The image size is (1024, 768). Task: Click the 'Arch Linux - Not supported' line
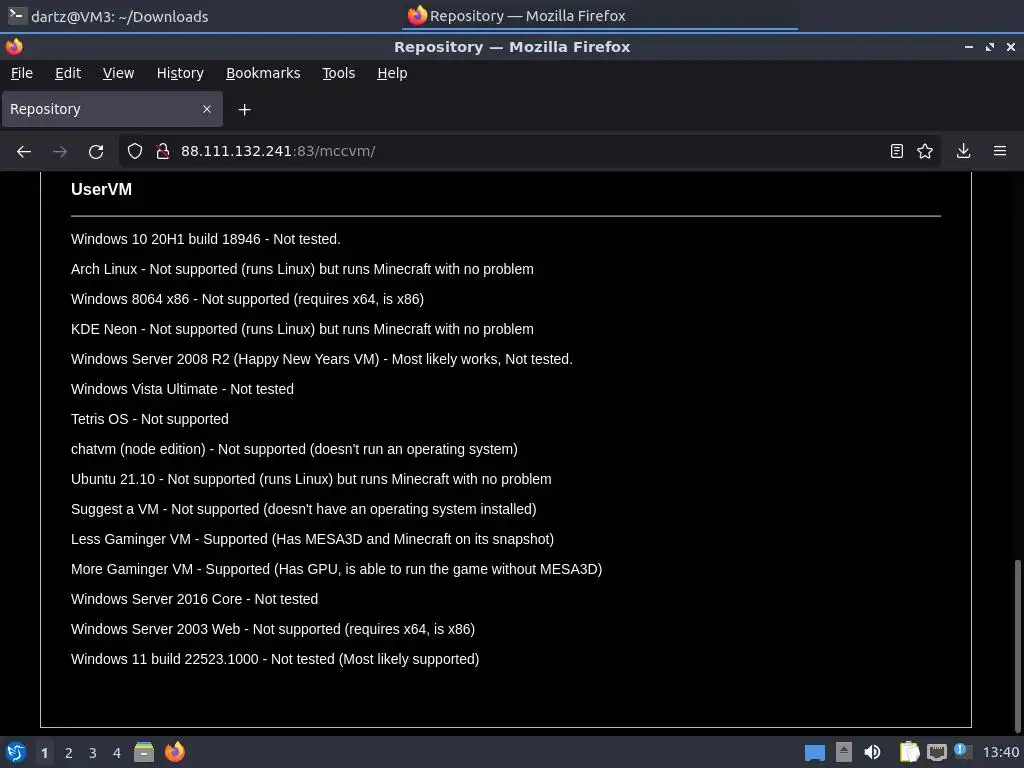click(302, 269)
